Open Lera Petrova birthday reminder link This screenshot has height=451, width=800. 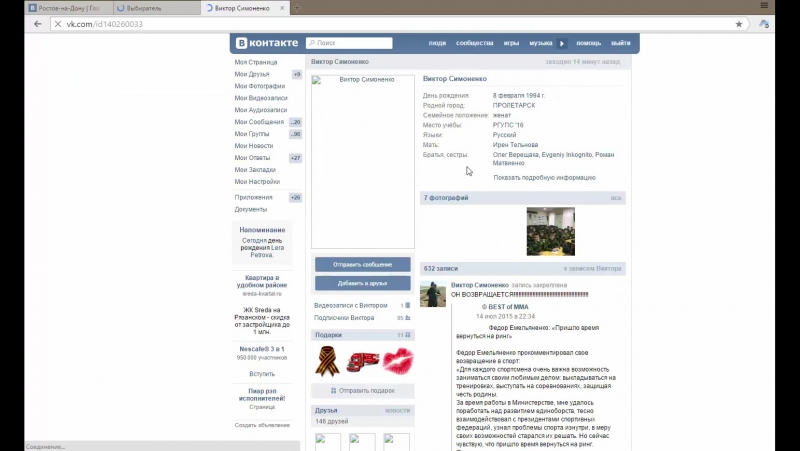pyautogui.click(x=267, y=251)
